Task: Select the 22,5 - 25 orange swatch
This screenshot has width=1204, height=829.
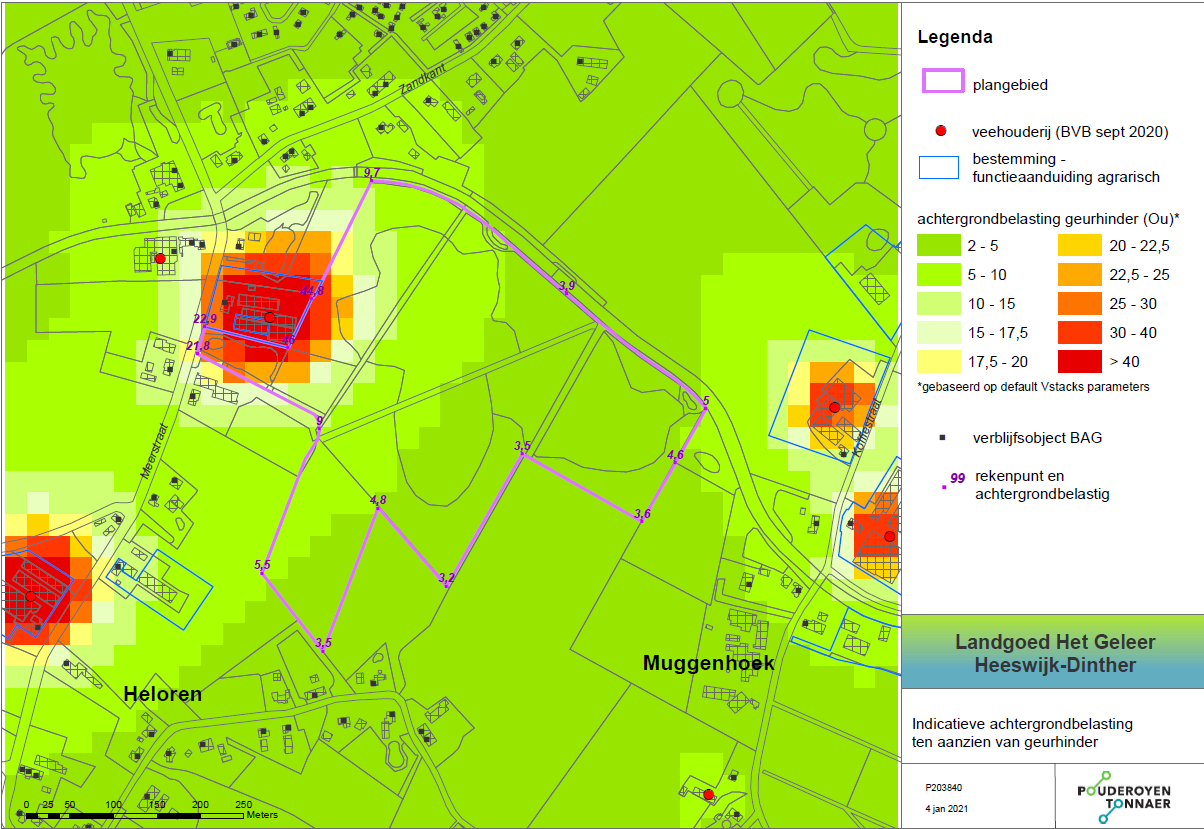Action: point(1080,276)
